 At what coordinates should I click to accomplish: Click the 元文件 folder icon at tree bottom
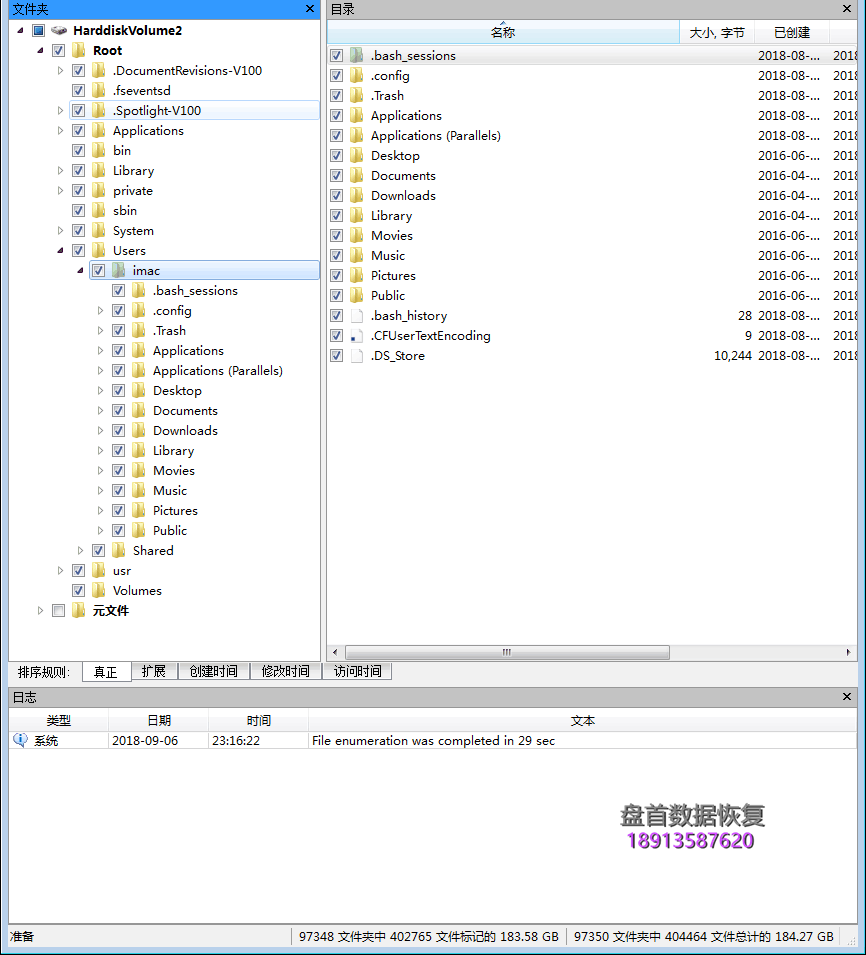point(77,610)
